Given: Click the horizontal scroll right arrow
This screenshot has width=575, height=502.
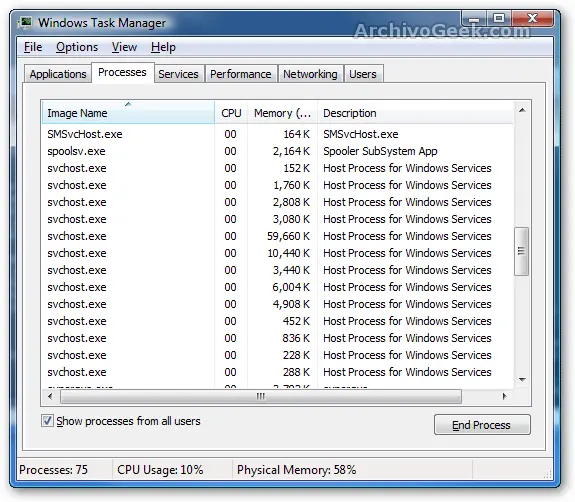Looking at the screenshot, I should (x=505, y=396).
